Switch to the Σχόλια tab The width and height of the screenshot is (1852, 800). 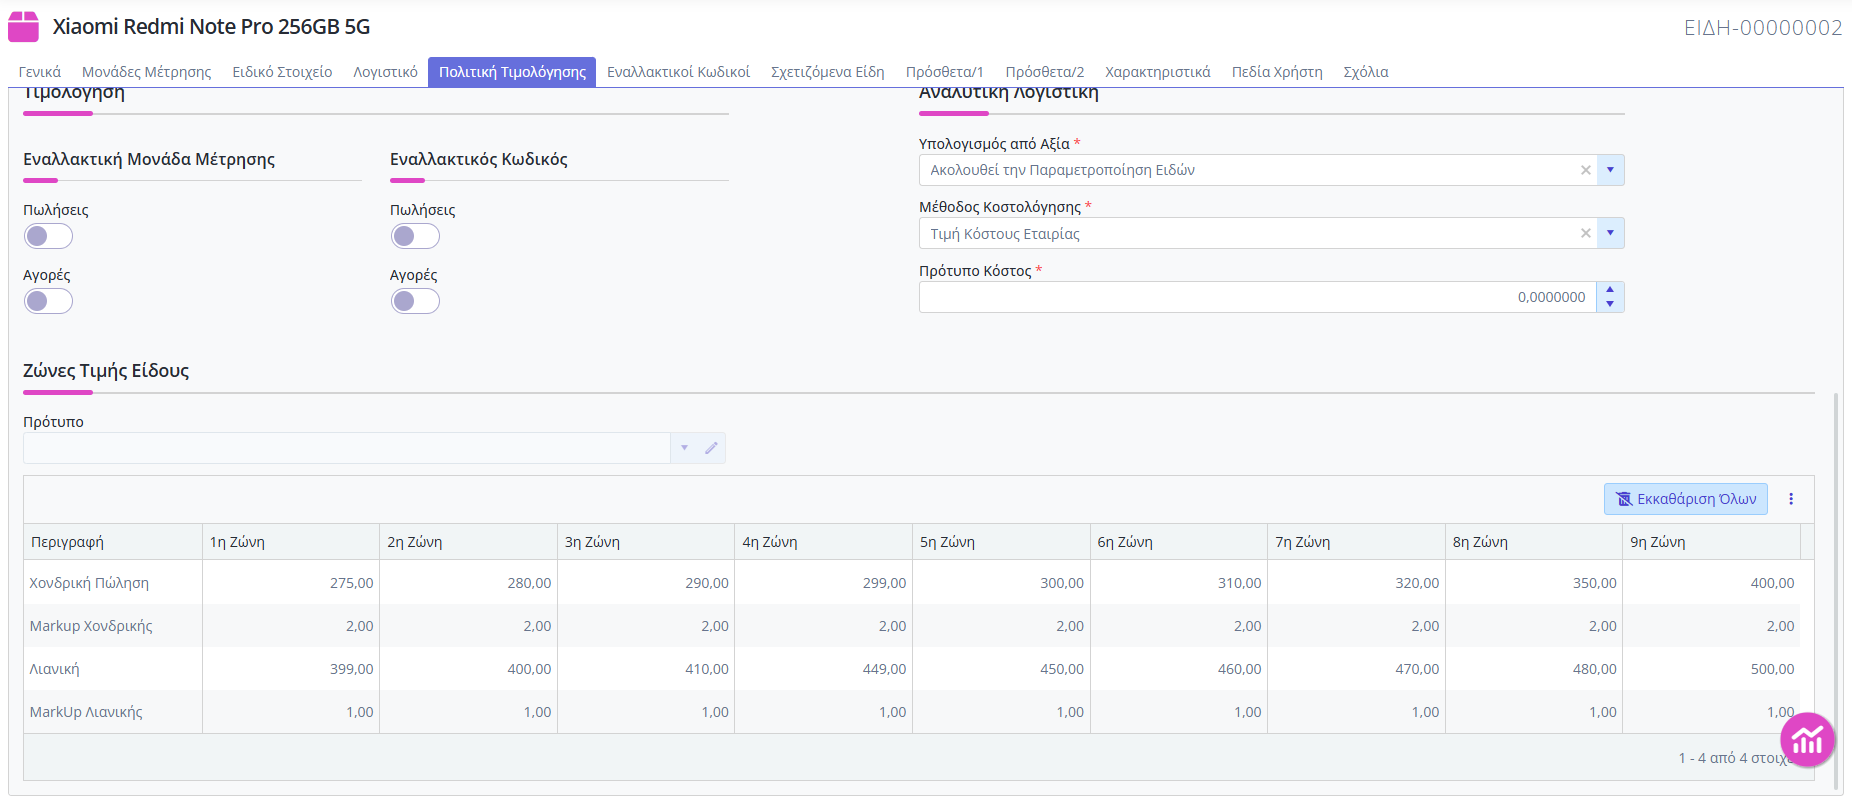[1366, 72]
